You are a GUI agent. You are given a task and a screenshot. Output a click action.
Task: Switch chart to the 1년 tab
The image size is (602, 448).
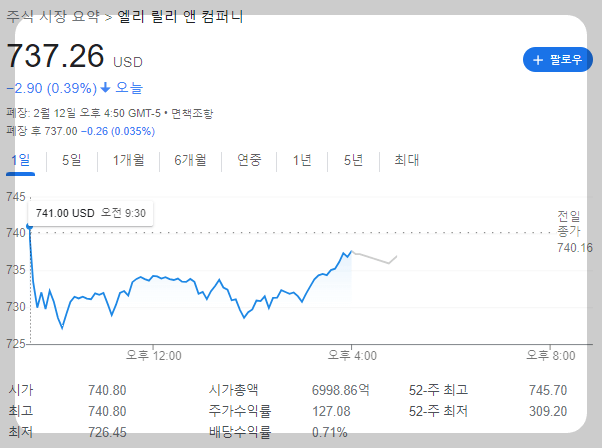[302, 160]
